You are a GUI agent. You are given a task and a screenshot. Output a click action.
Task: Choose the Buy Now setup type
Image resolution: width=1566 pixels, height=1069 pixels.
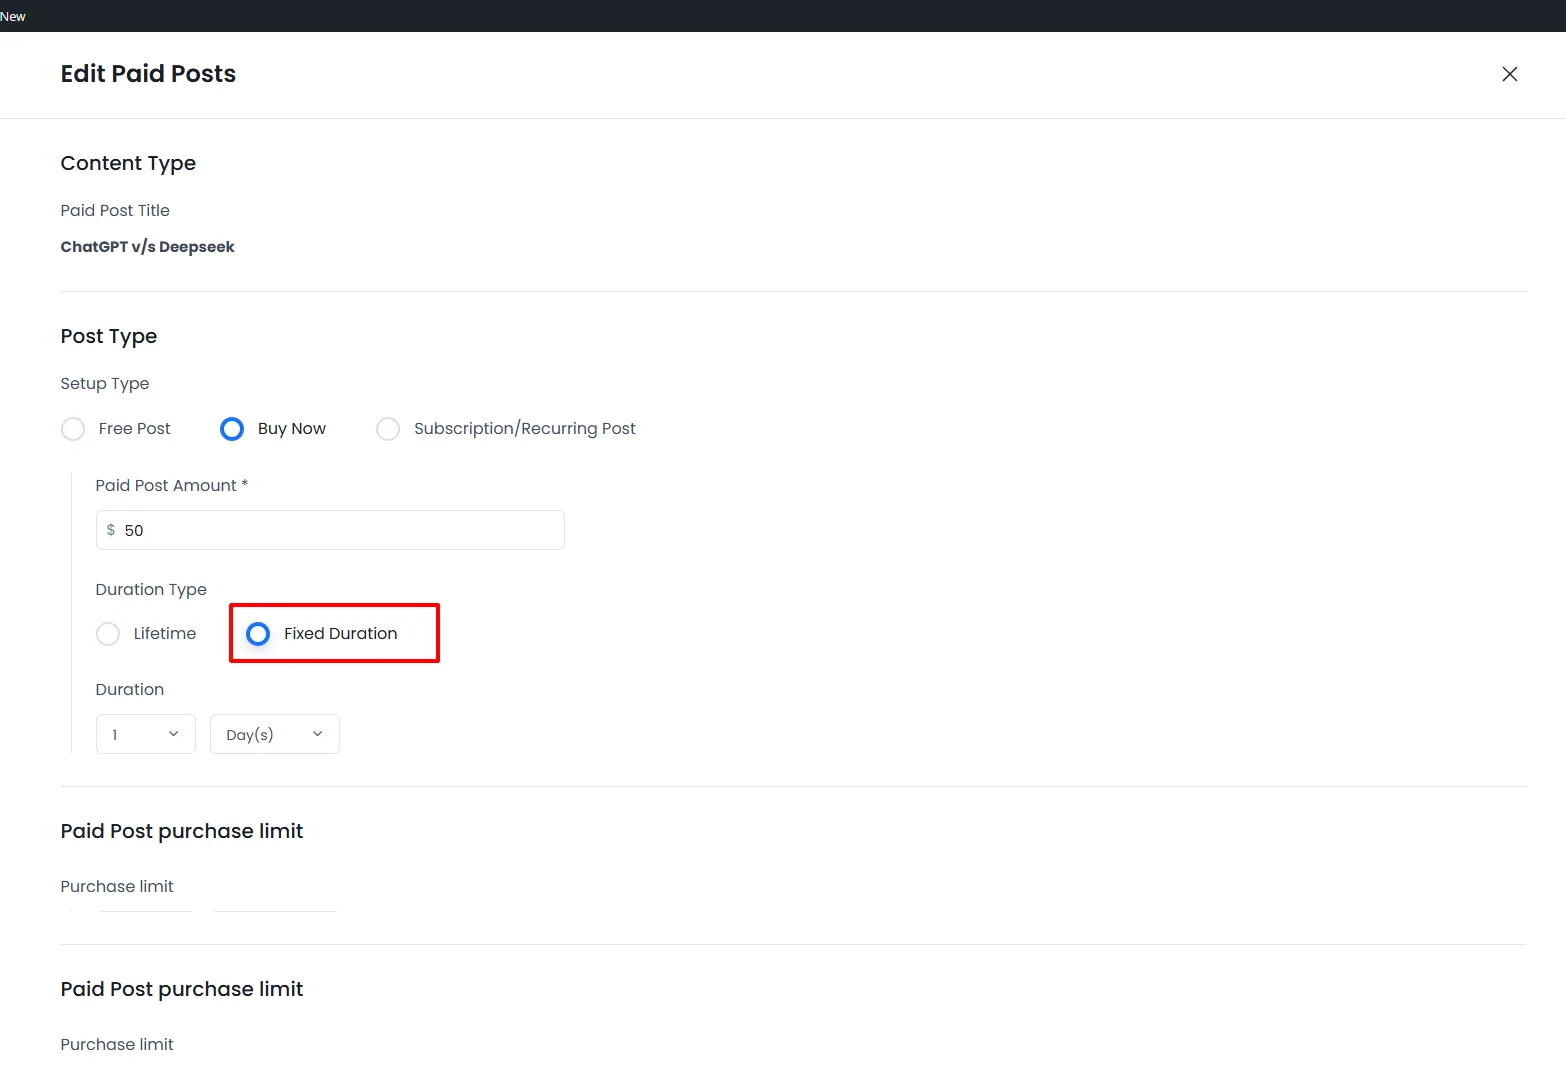pos(232,429)
